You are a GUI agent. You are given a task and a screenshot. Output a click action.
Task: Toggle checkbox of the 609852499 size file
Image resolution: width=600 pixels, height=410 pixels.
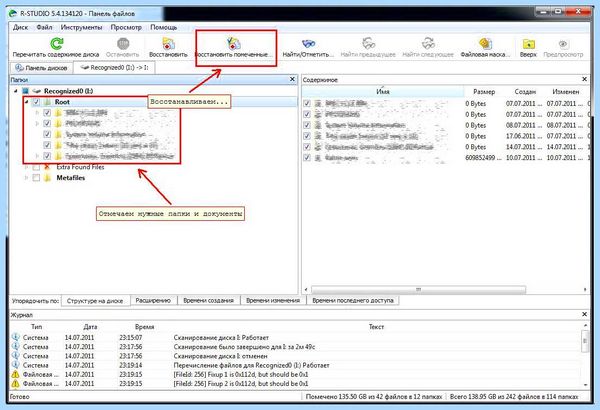click(307, 157)
